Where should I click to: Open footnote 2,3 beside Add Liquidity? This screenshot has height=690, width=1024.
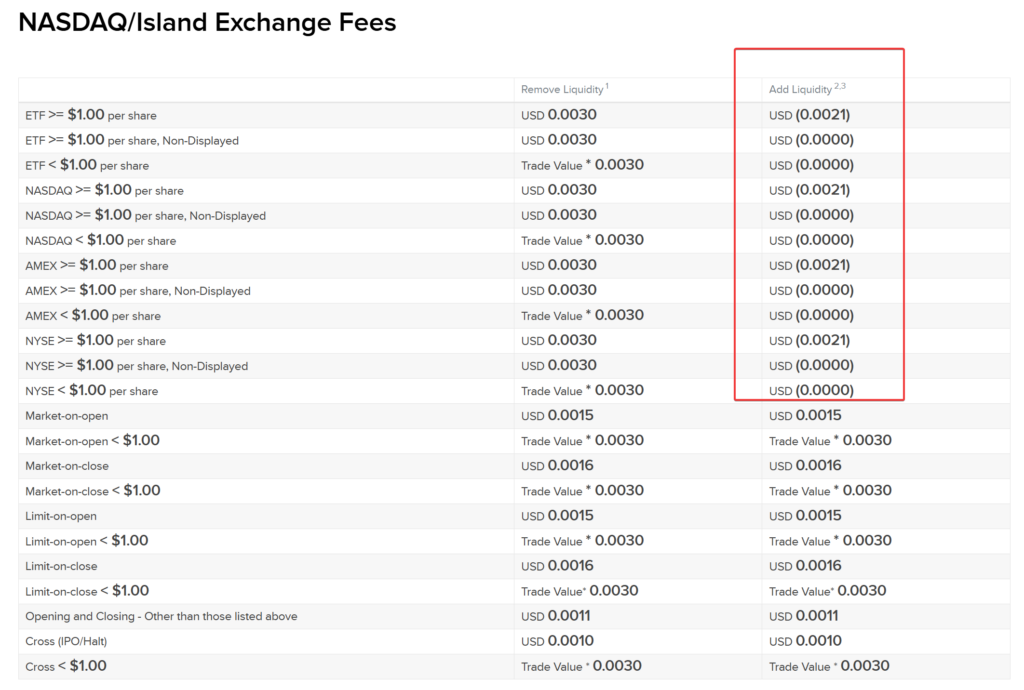coord(840,87)
